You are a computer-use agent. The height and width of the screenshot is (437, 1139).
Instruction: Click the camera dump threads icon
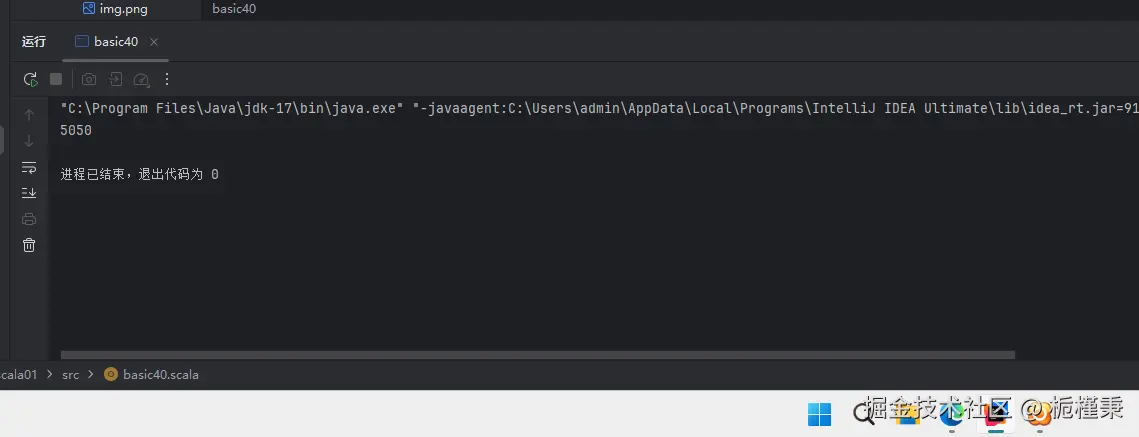point(89,79)
